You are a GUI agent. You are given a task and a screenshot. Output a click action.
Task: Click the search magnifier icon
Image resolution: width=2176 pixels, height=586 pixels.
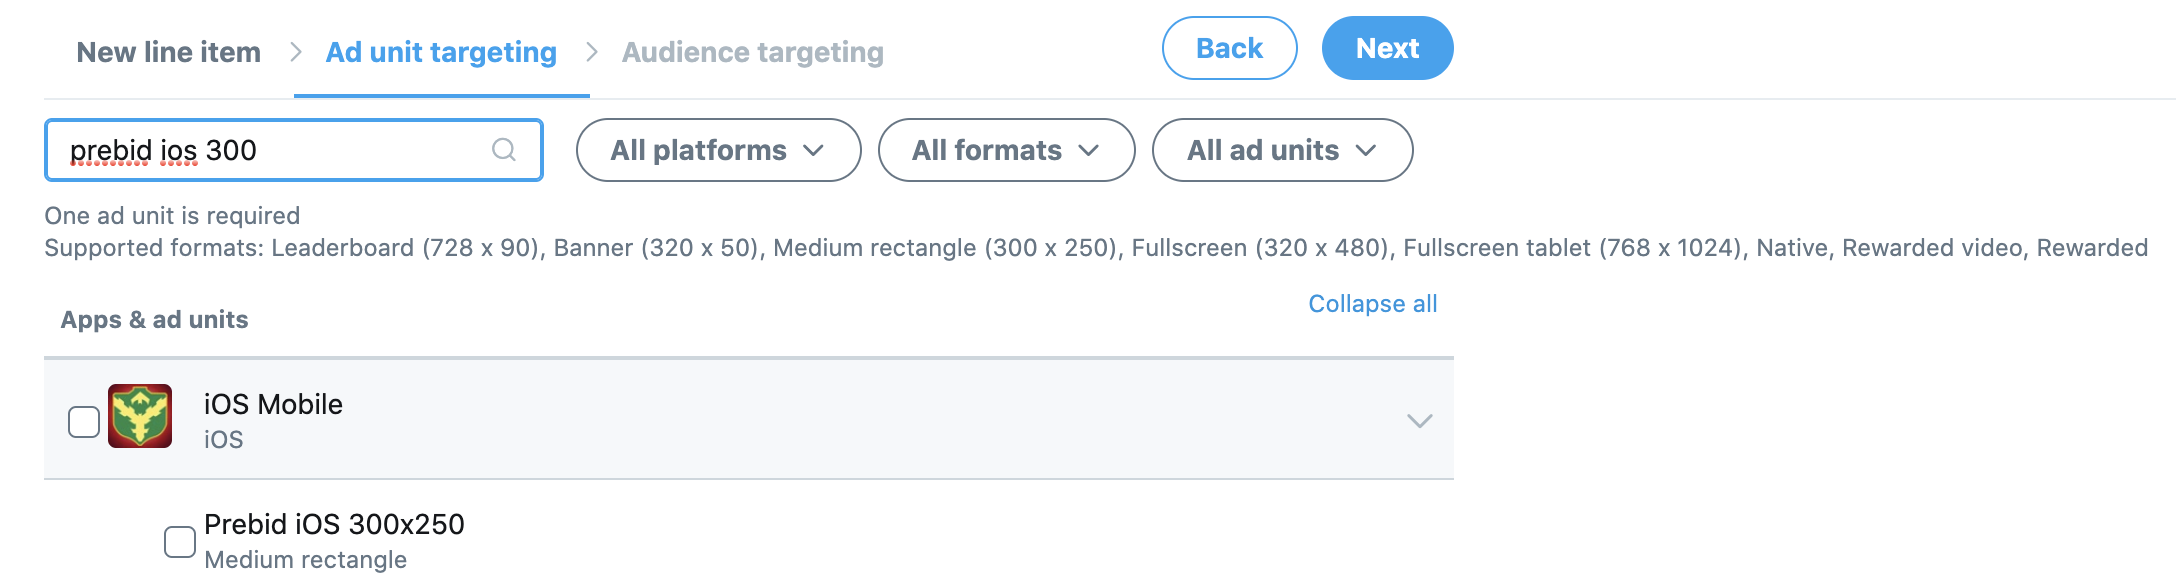coord(504,150)
